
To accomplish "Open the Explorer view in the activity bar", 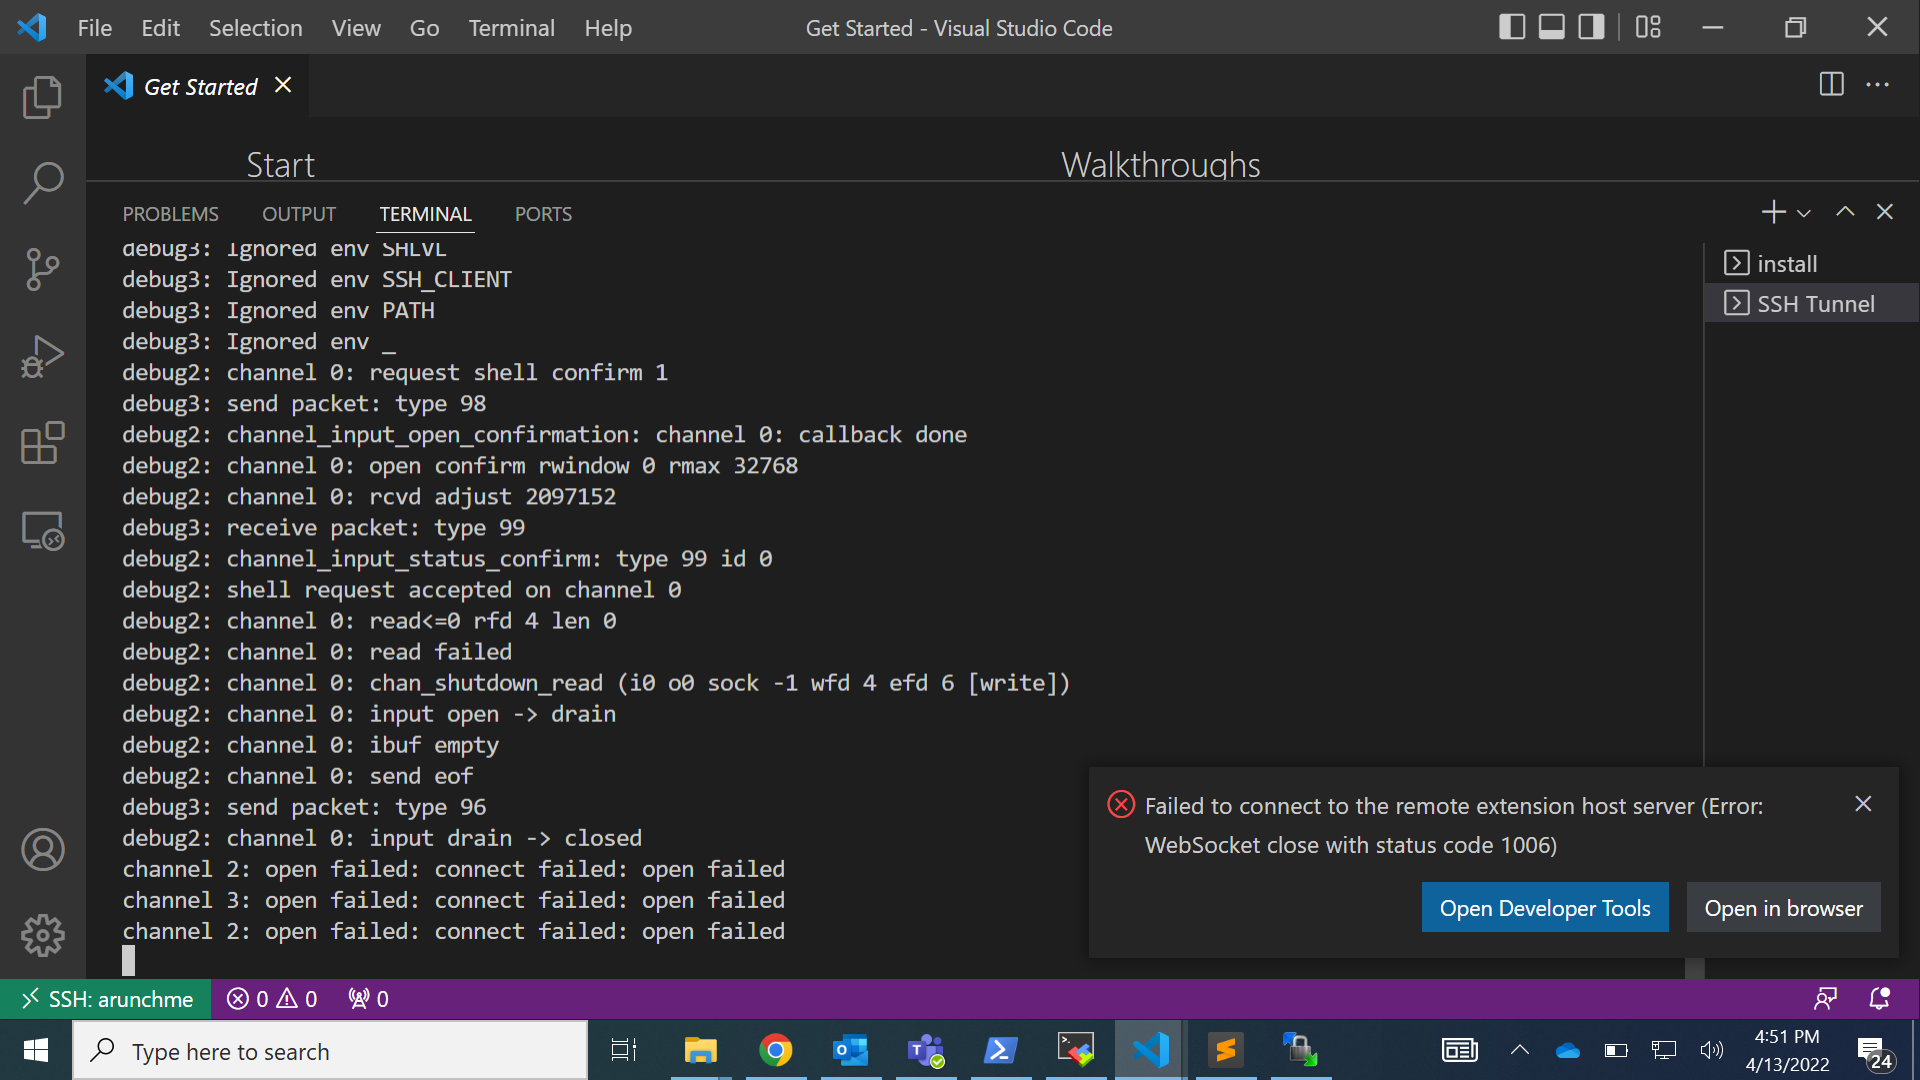I will (x=42, y=97).
